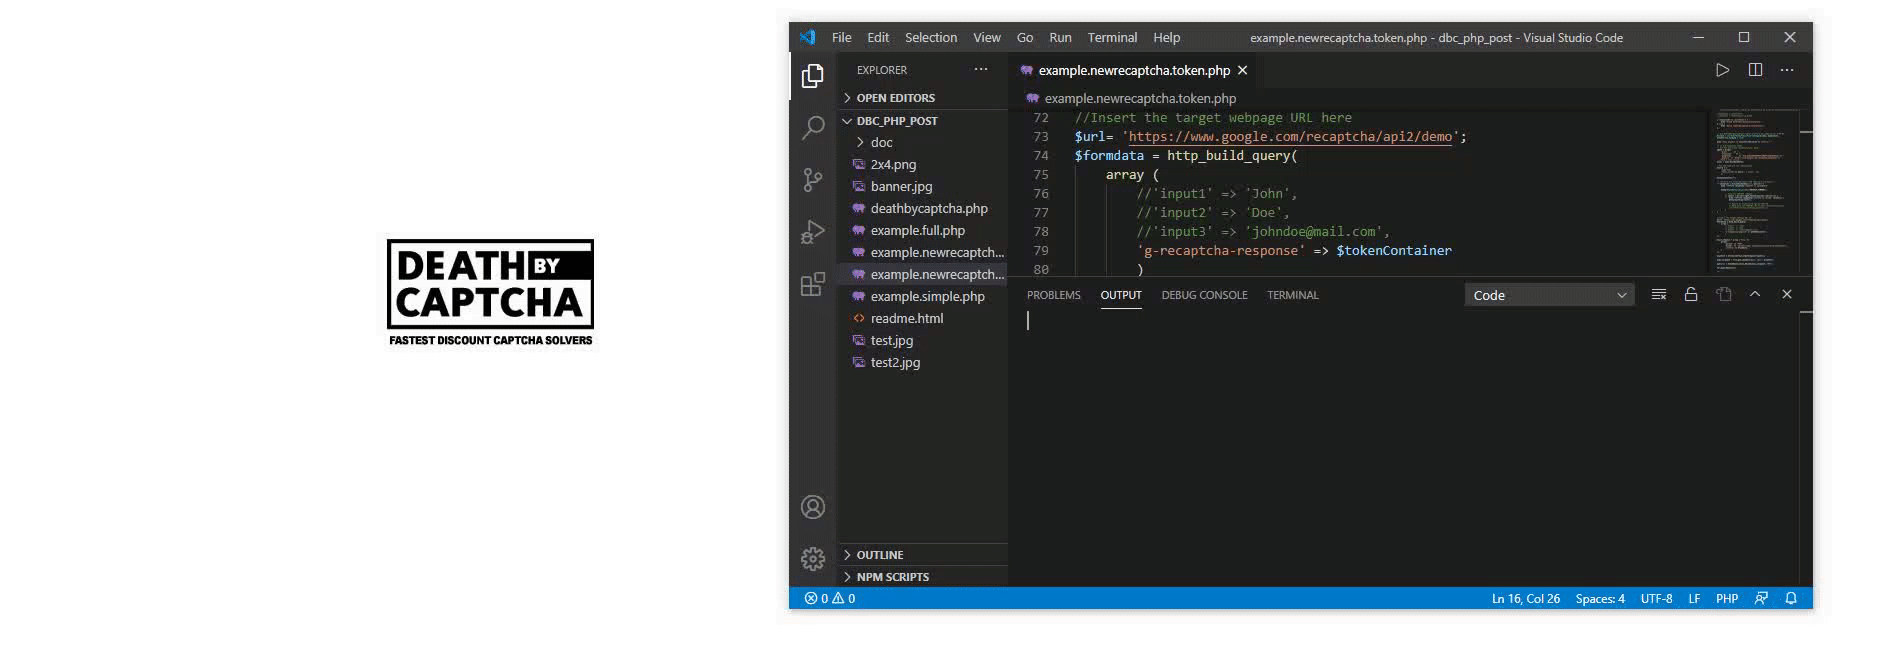Split the editor to the right

1755,70
